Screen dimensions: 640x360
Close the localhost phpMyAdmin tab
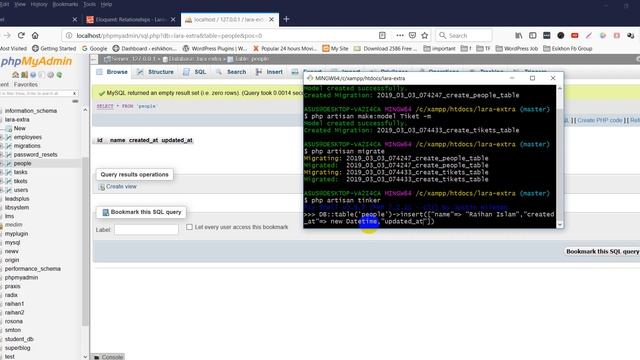(x=271, y=19)
